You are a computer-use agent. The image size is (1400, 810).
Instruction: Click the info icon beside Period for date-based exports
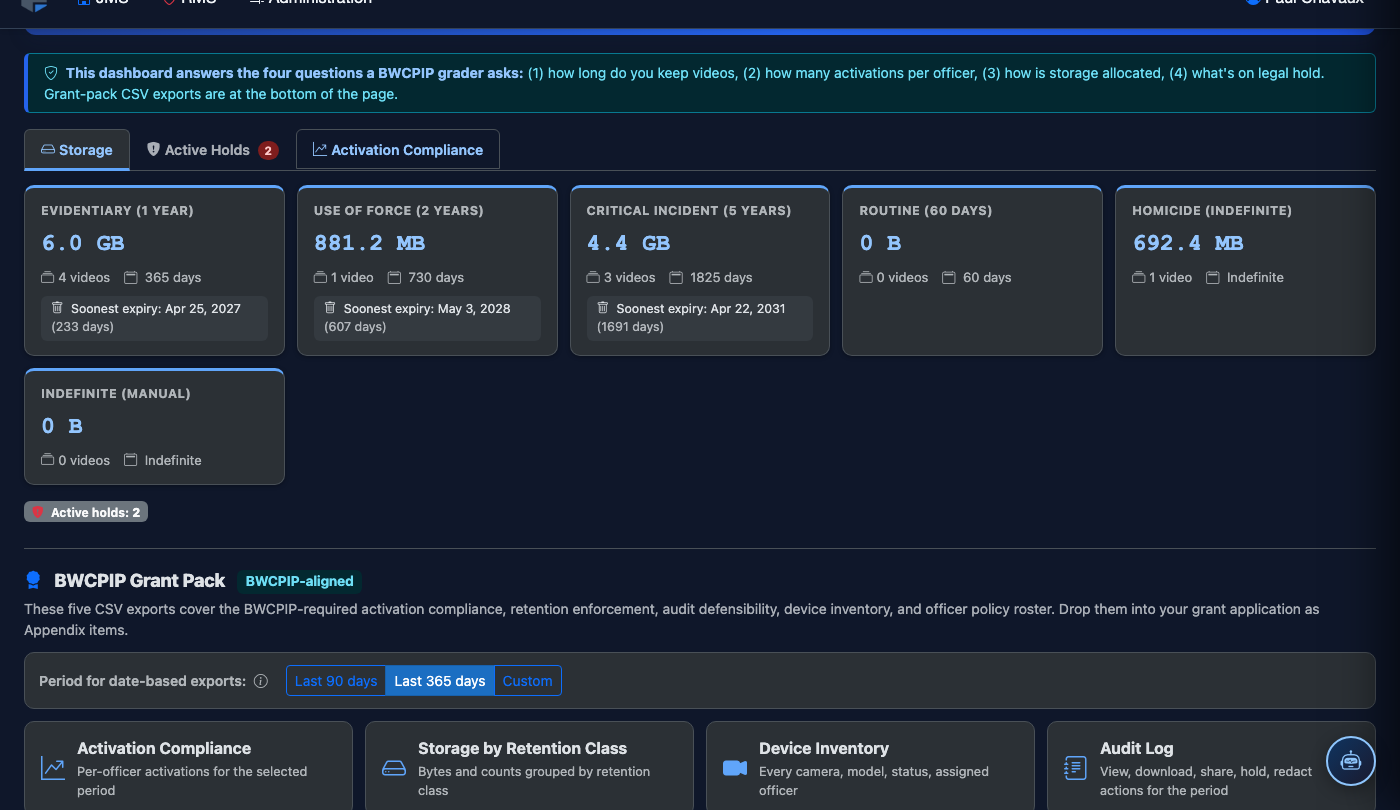(261, 681)
